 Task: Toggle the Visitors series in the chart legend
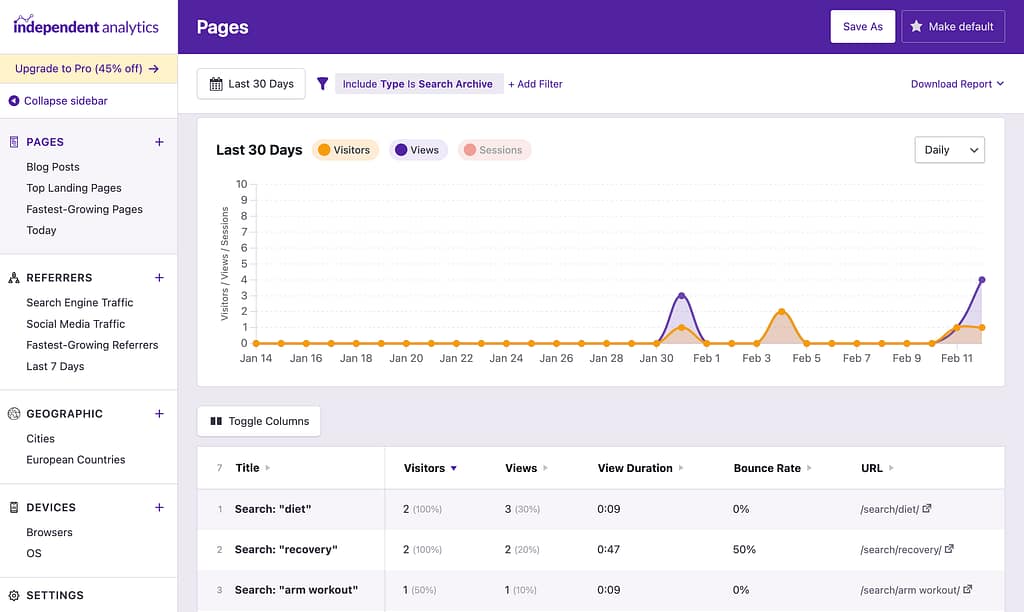click(x=344, y=149)
